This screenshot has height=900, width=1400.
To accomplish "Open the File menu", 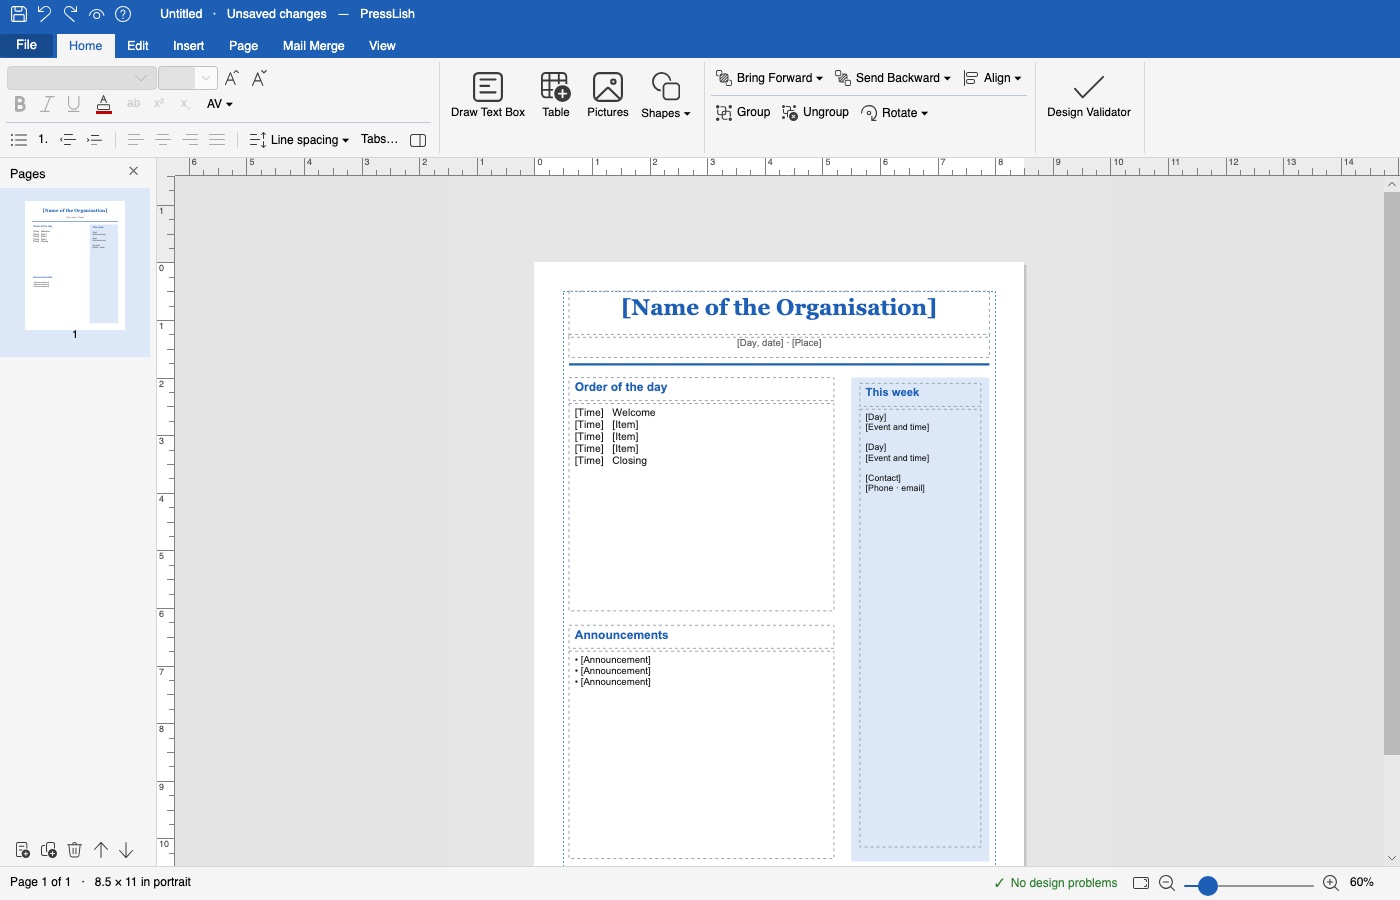I will [27, 45].
